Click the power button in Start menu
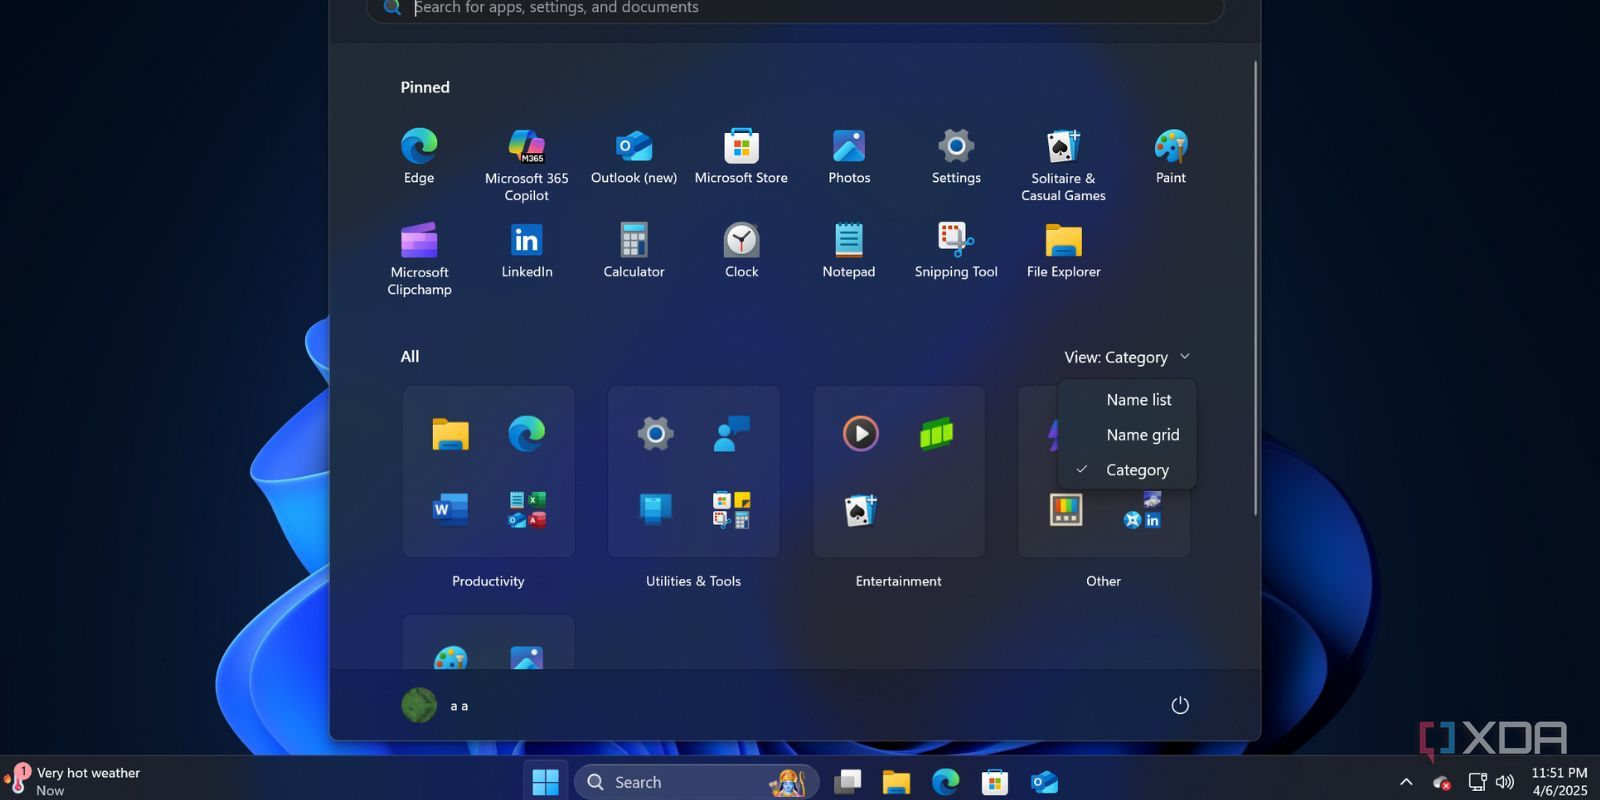 1180,705
